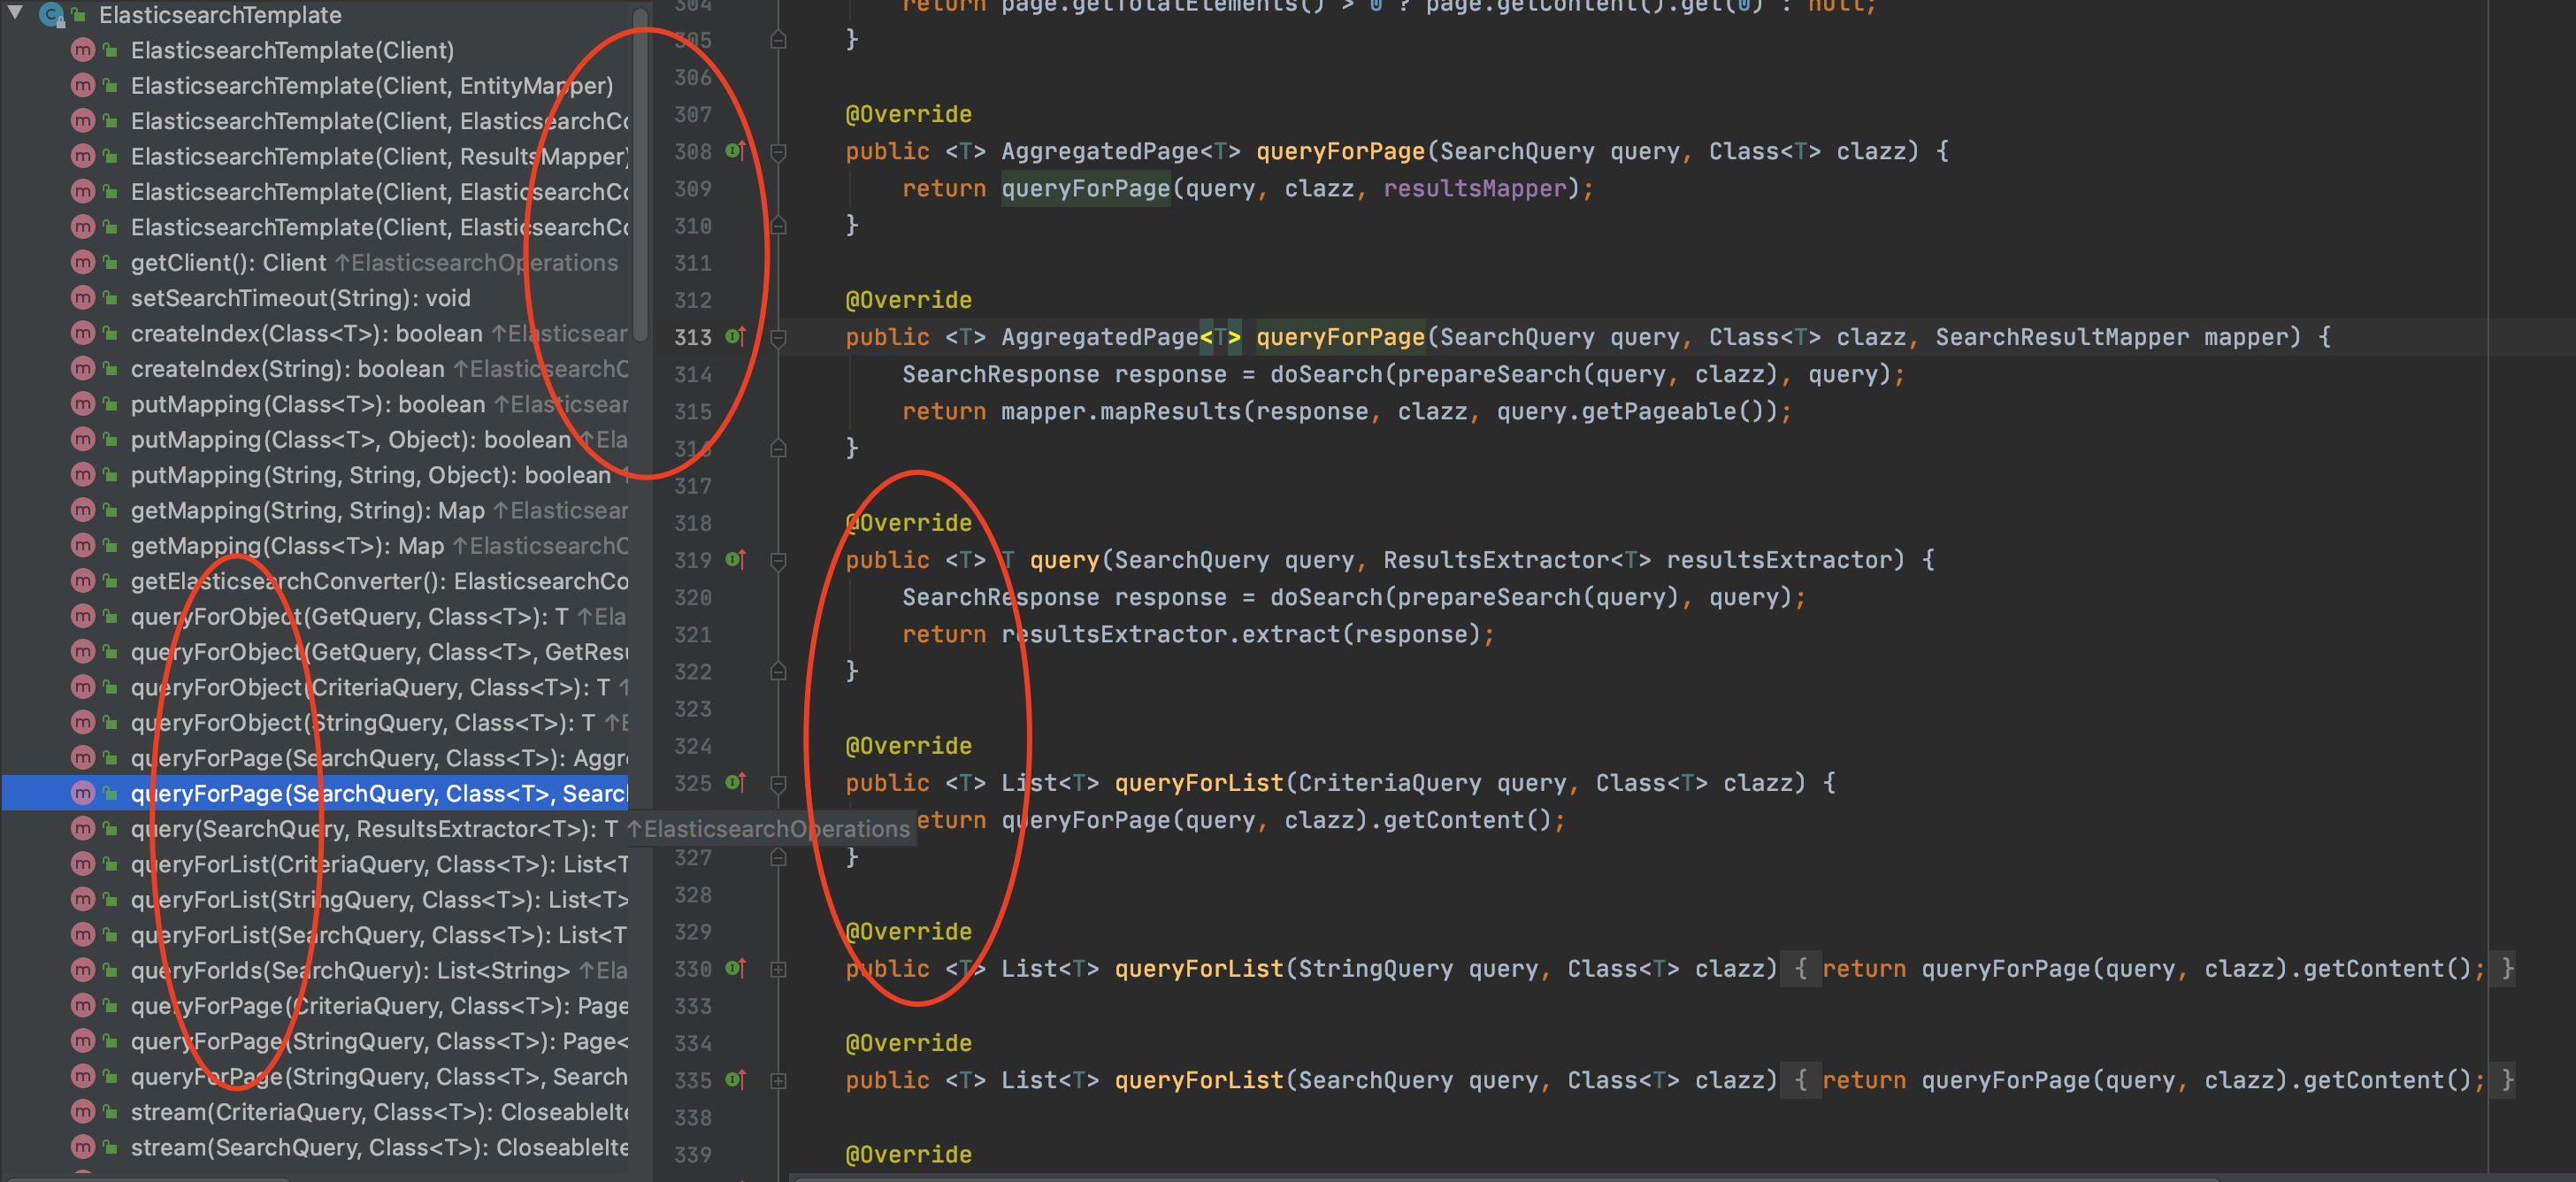Viewport: 2576px width, 1182px height.
Task: Click implements-method gutter icon on line 330
Action: click(x=735, y=968)
